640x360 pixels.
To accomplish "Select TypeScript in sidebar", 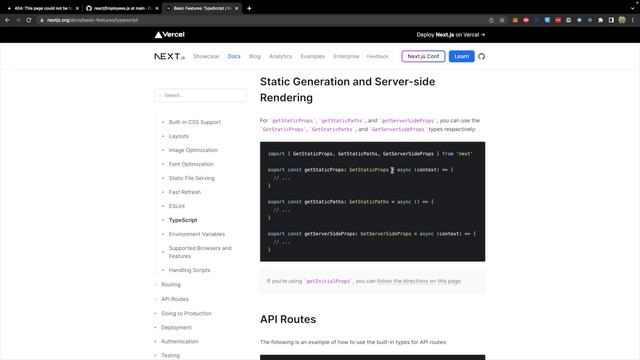I will coord(183,220).
